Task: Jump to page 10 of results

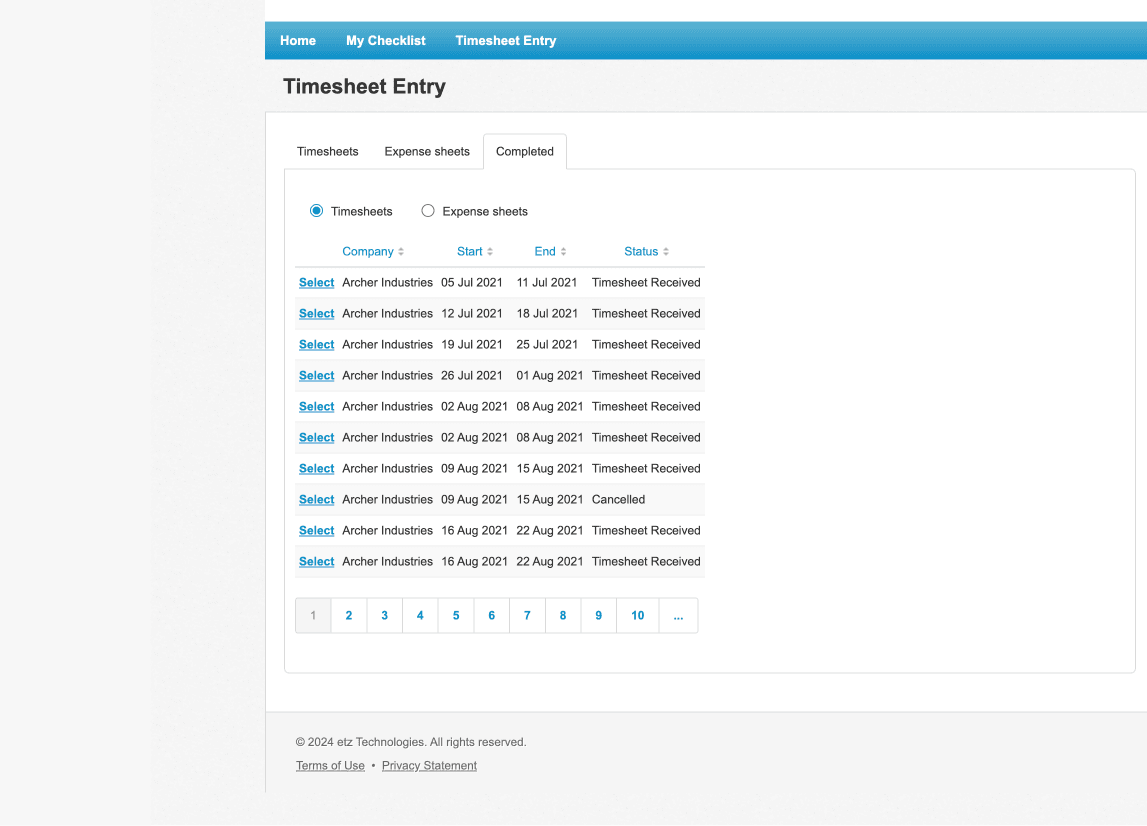Action: 637,616
